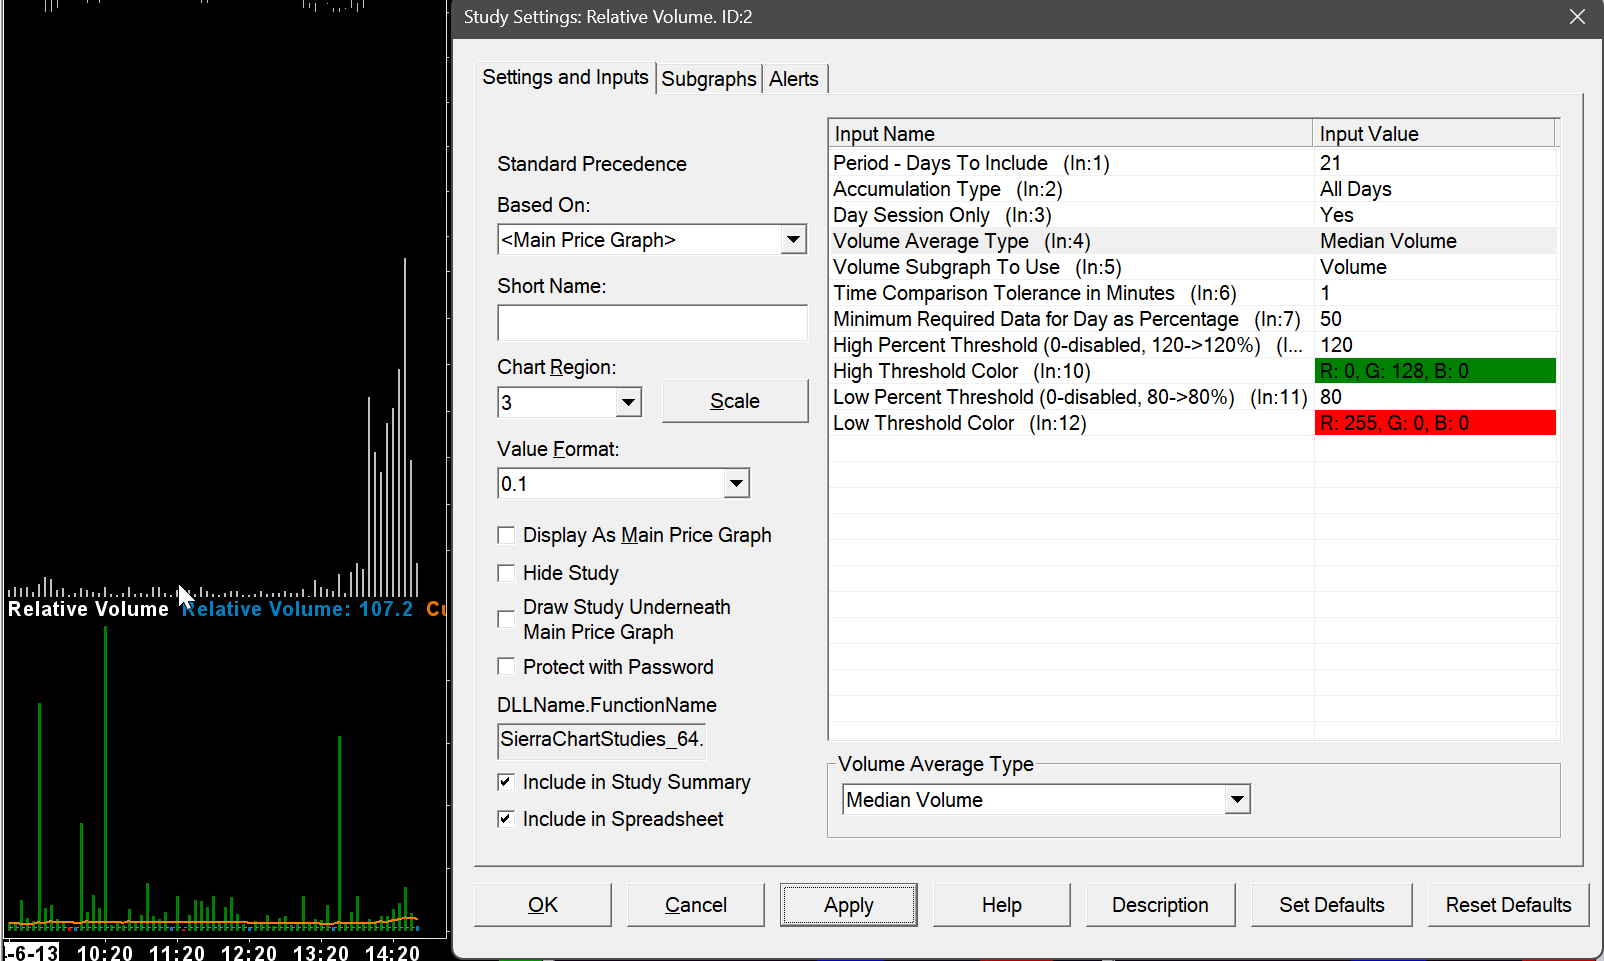The image size is (1604, 961).
Task: Click the Short Name text field
Action: [652, 323]
